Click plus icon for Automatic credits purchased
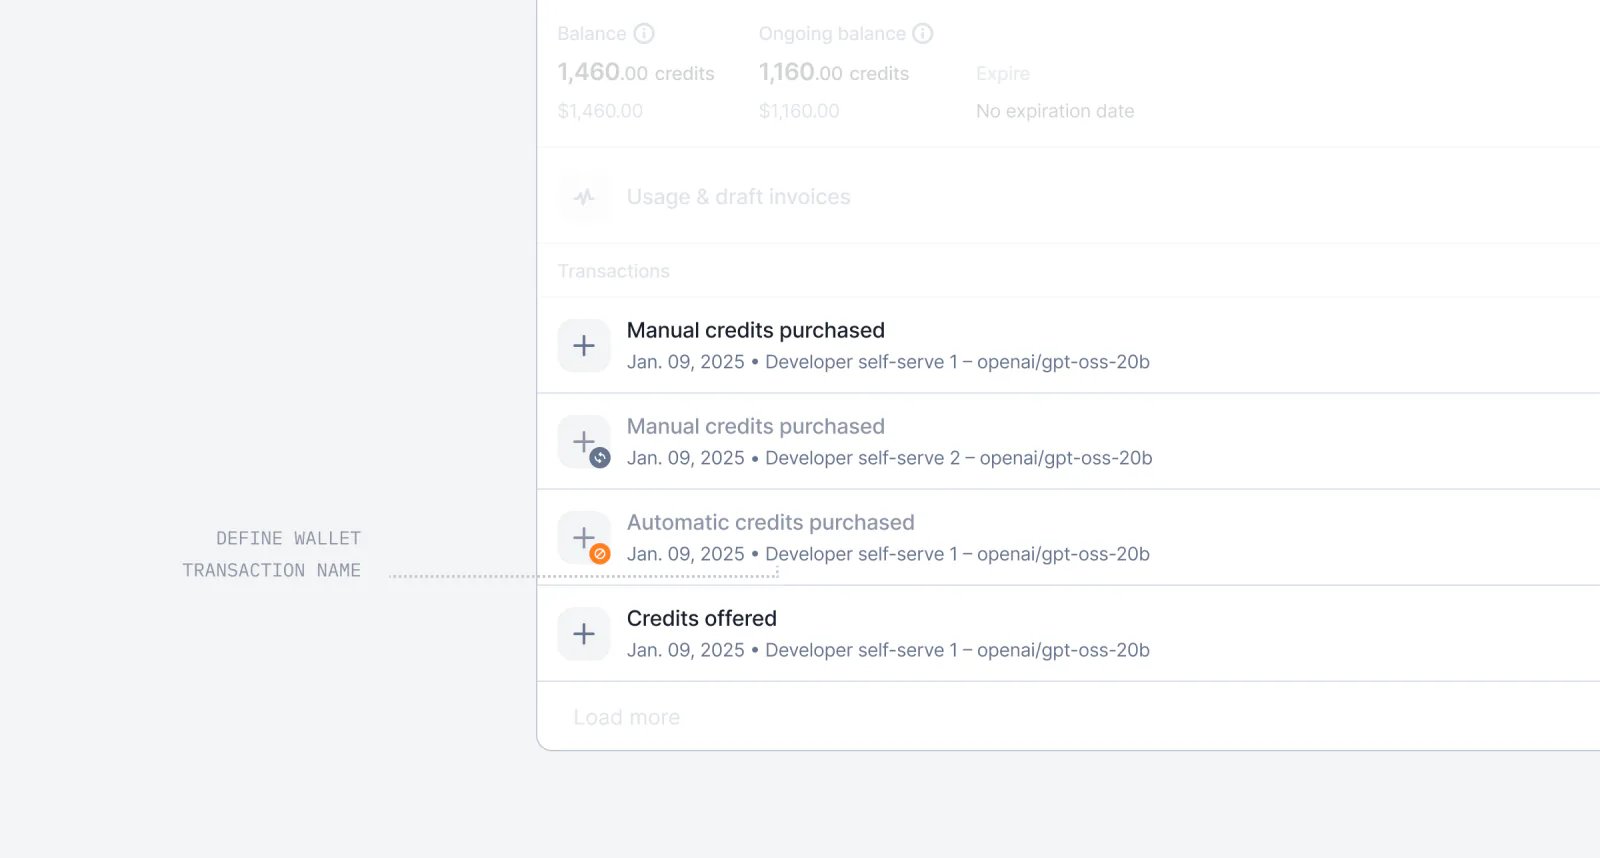Screen dimensions: 1600x858 (x=584, y=538)
